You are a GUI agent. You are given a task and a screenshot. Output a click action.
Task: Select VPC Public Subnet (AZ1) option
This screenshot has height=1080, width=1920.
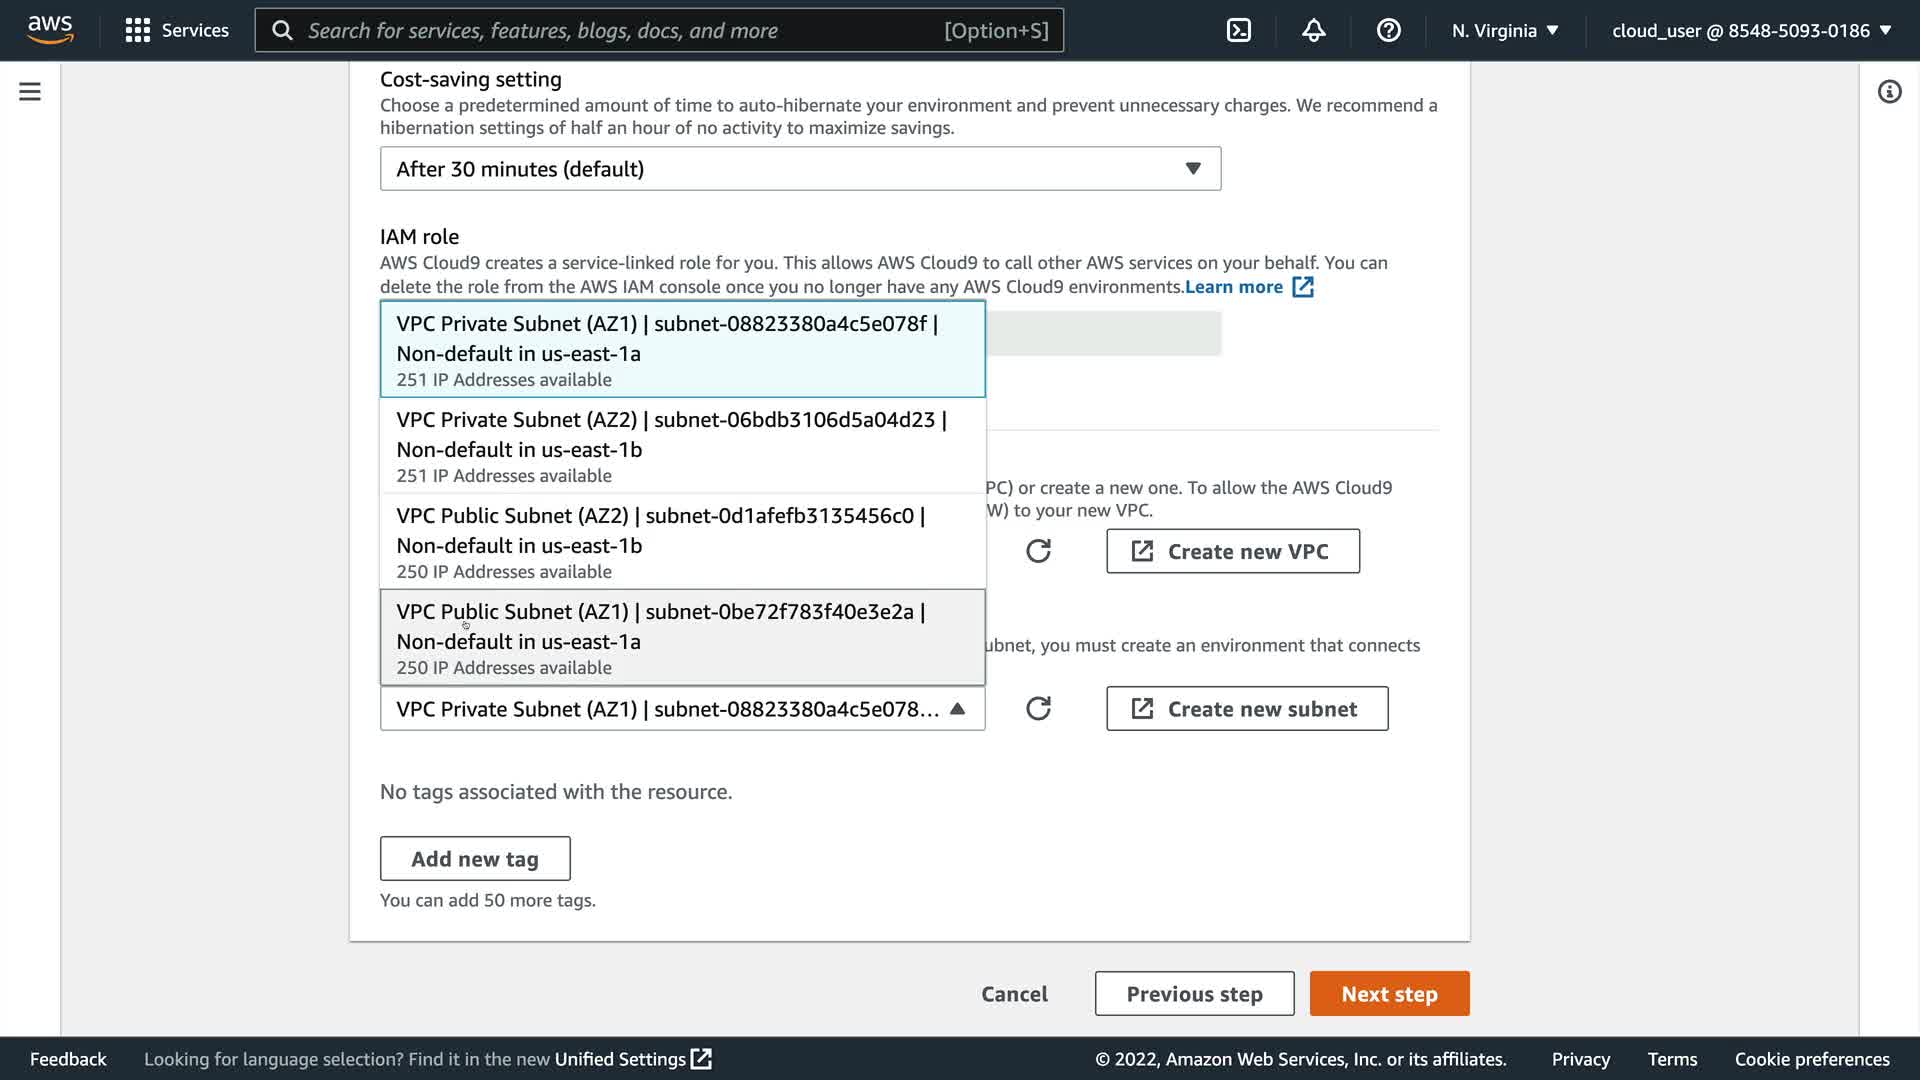pos(682,637)
